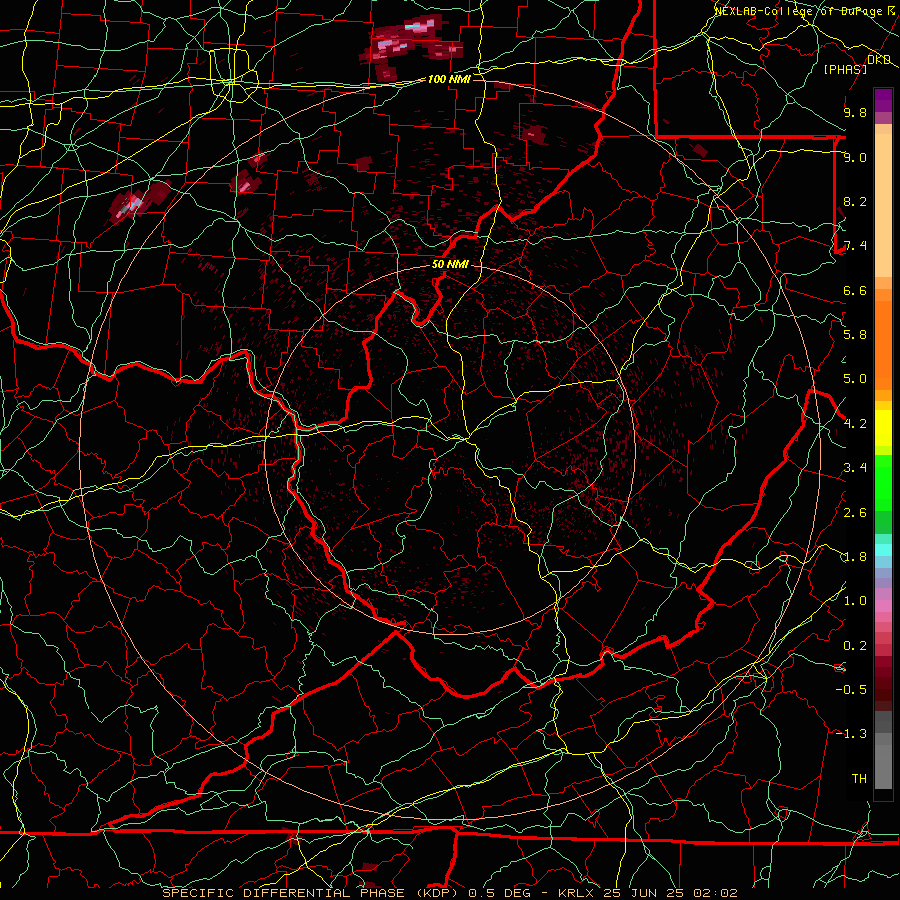The height and width of the screenshot is (900, 900).
Task: Click the pink-cyan radar echo along the far west edge of the 100 NMI ring
Action: [139, 201]
